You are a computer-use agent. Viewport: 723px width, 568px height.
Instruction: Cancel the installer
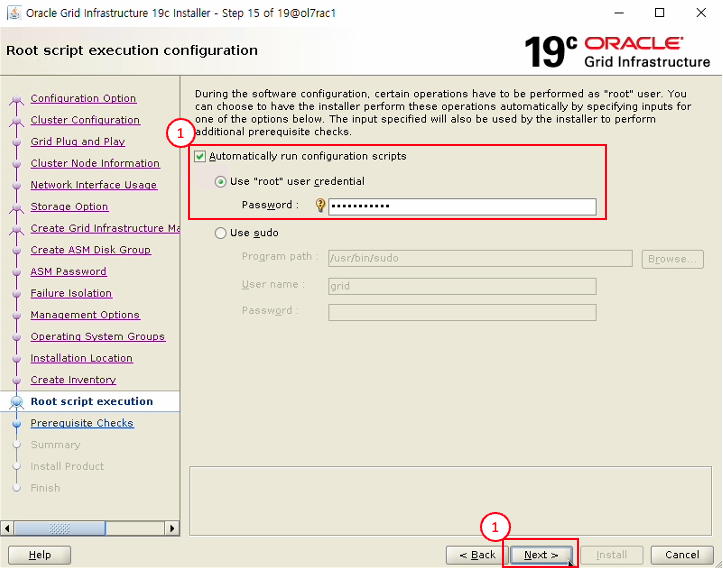click(x=682, y=555)
